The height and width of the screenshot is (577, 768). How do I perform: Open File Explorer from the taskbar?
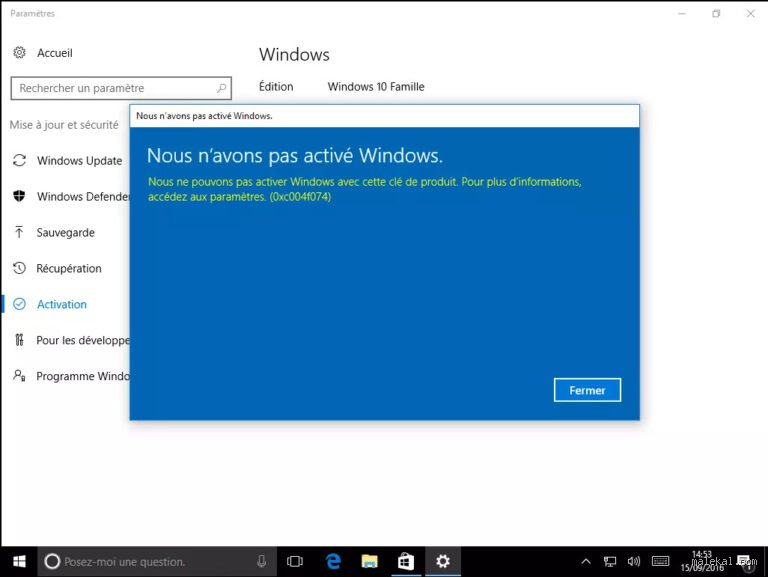(369, 561)
